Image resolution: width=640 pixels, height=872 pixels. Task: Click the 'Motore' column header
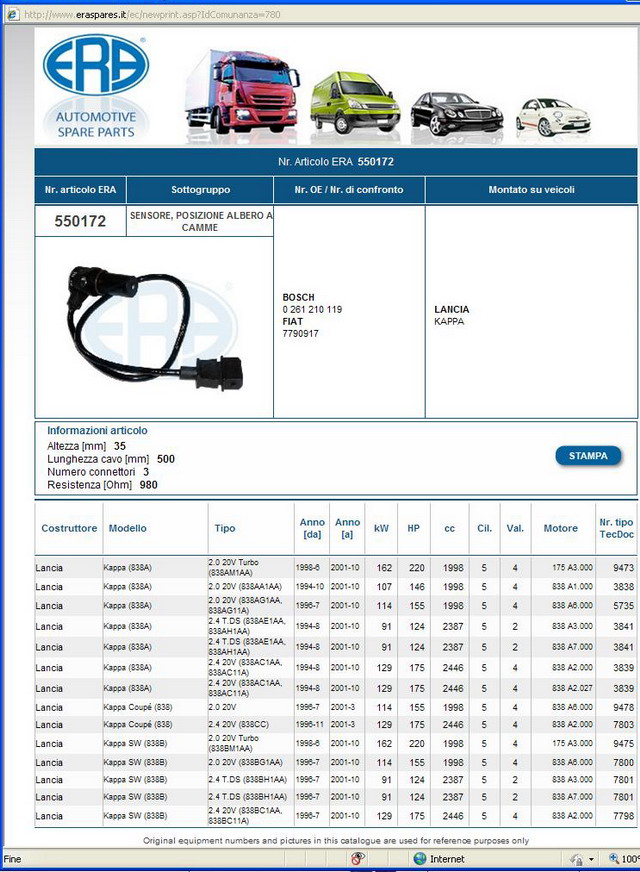point(560,528)
